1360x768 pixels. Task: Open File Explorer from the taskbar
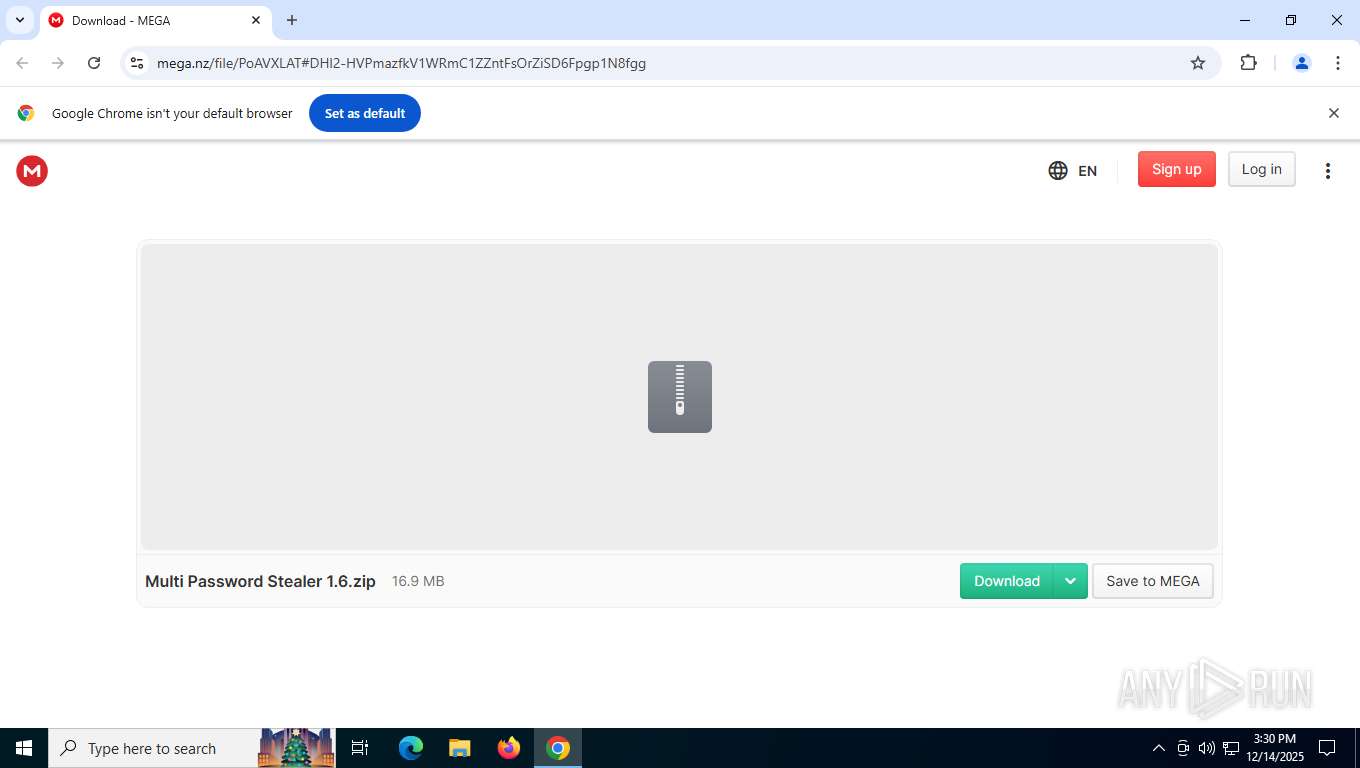click(460, 748)
